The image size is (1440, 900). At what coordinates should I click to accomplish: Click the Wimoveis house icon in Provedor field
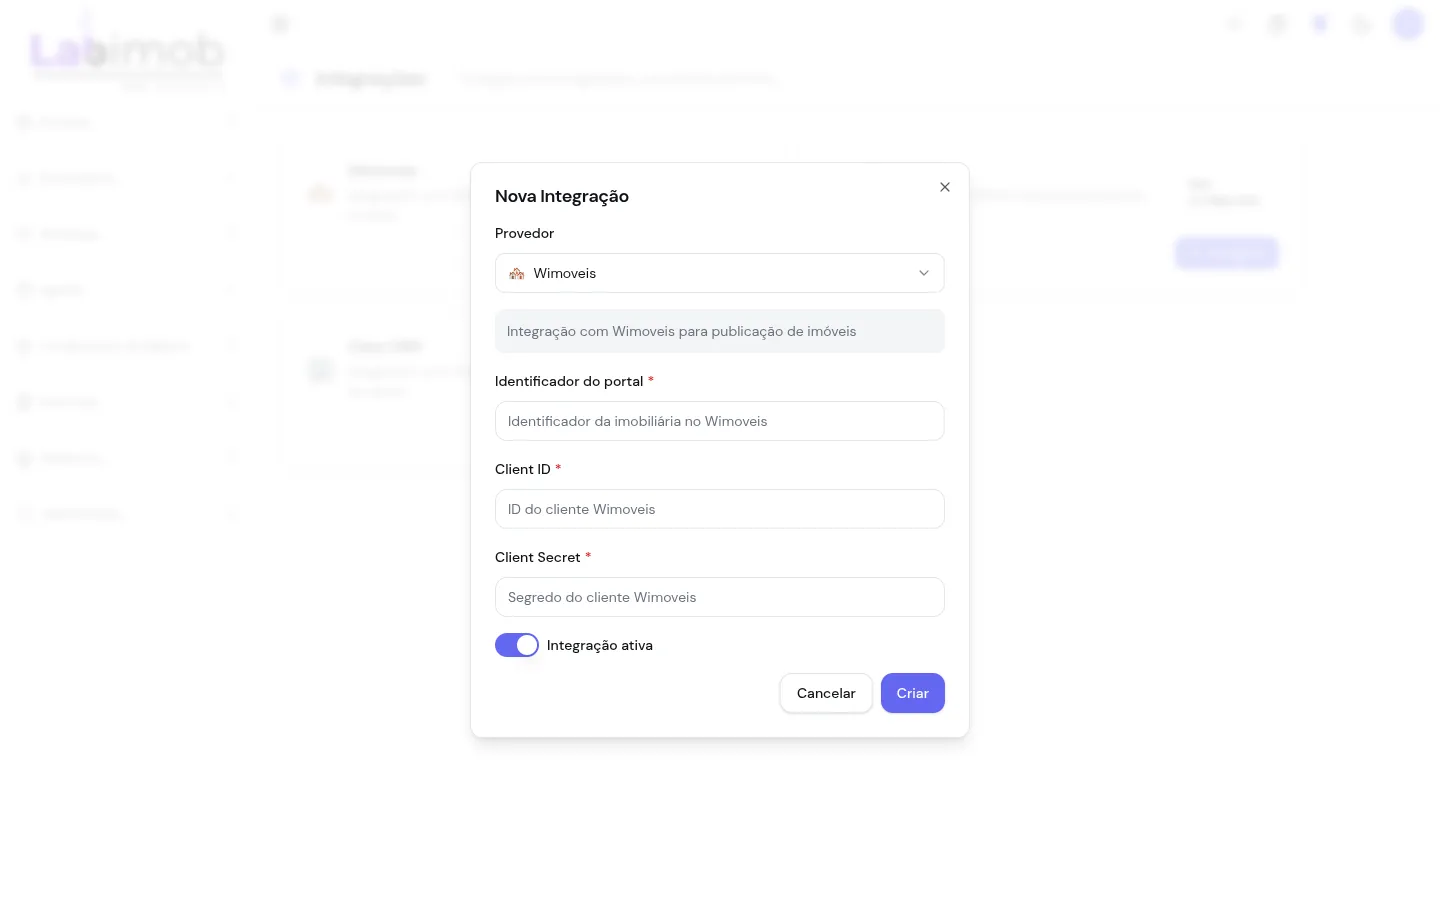pos(517,273)
